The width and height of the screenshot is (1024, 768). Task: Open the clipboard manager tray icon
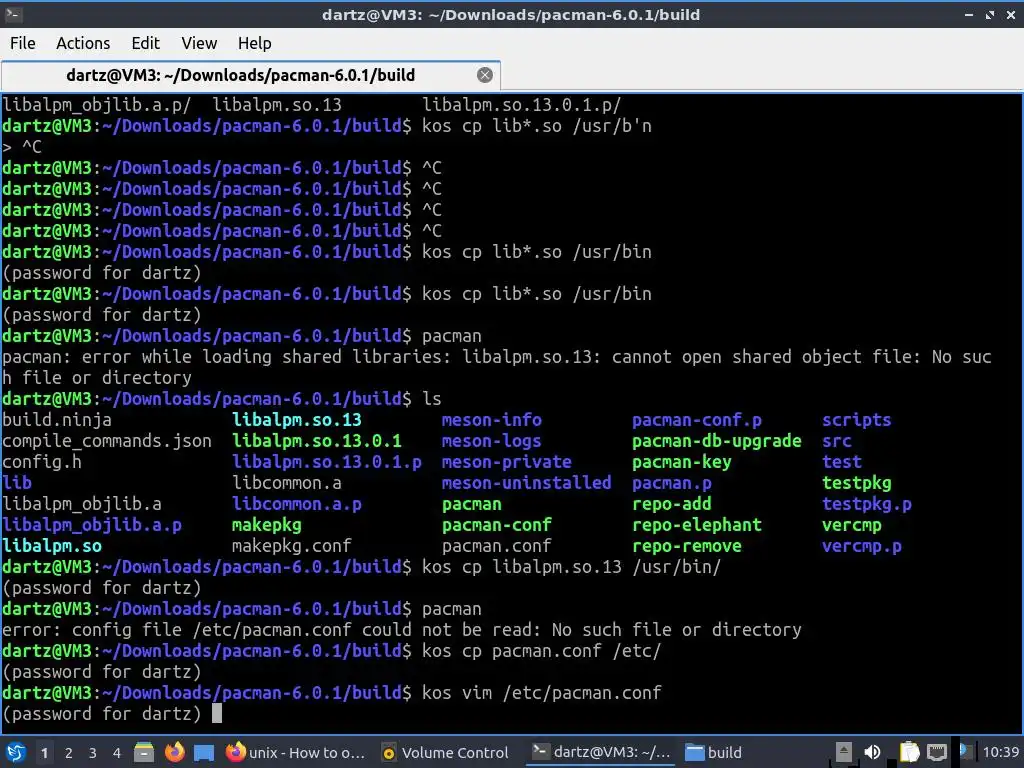click(909, 752)
